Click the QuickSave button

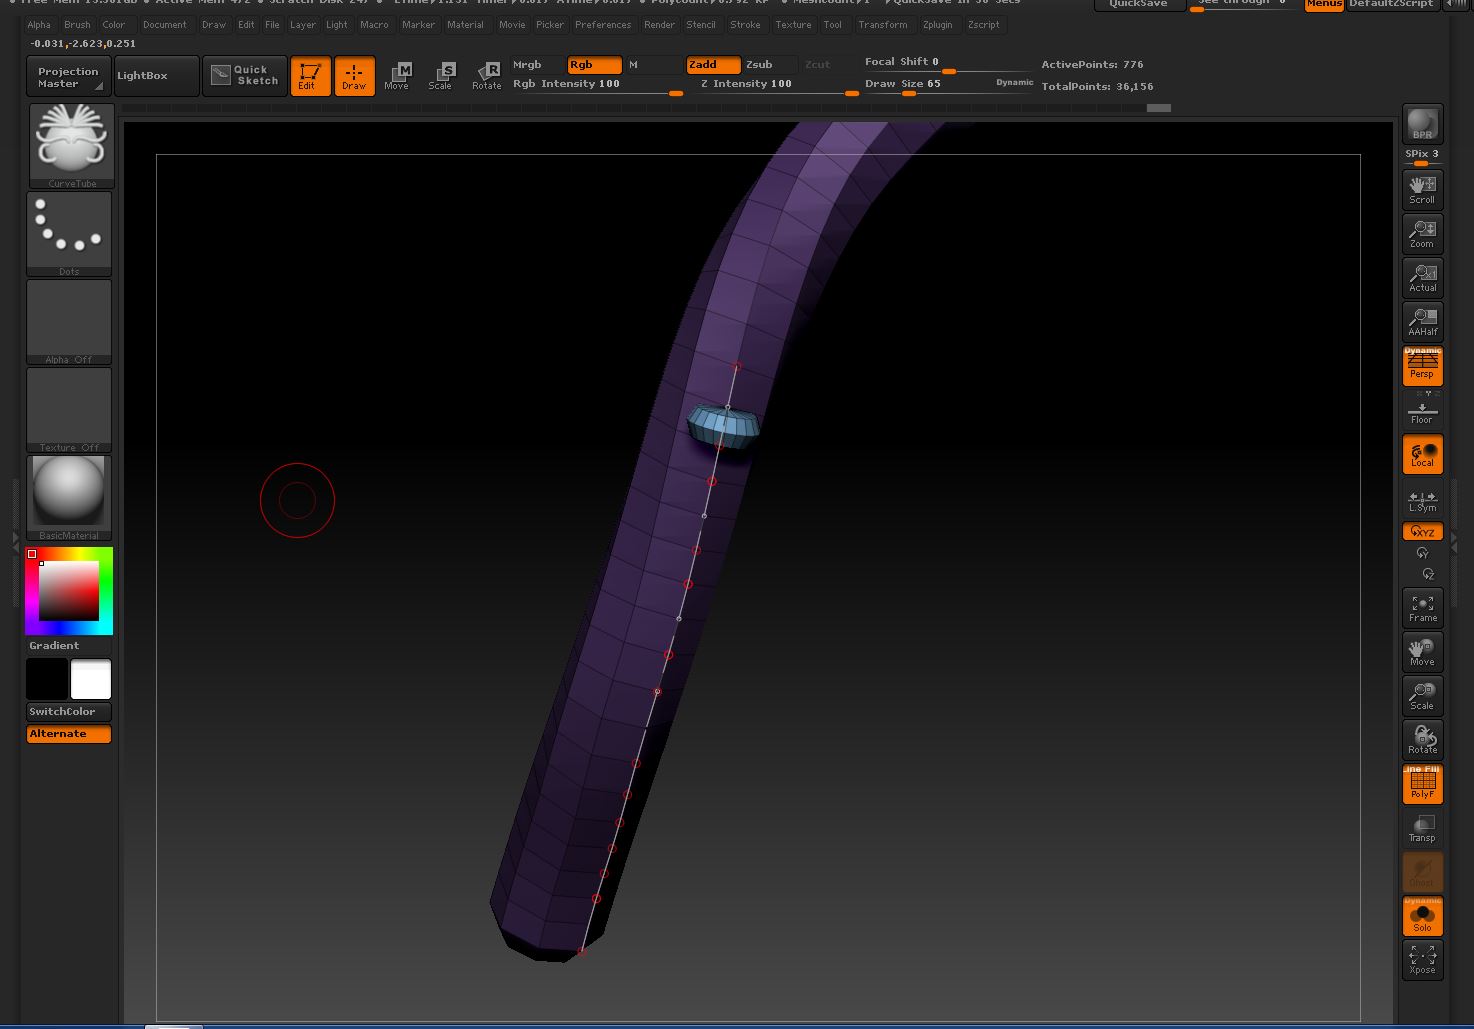click(1139, 5)
